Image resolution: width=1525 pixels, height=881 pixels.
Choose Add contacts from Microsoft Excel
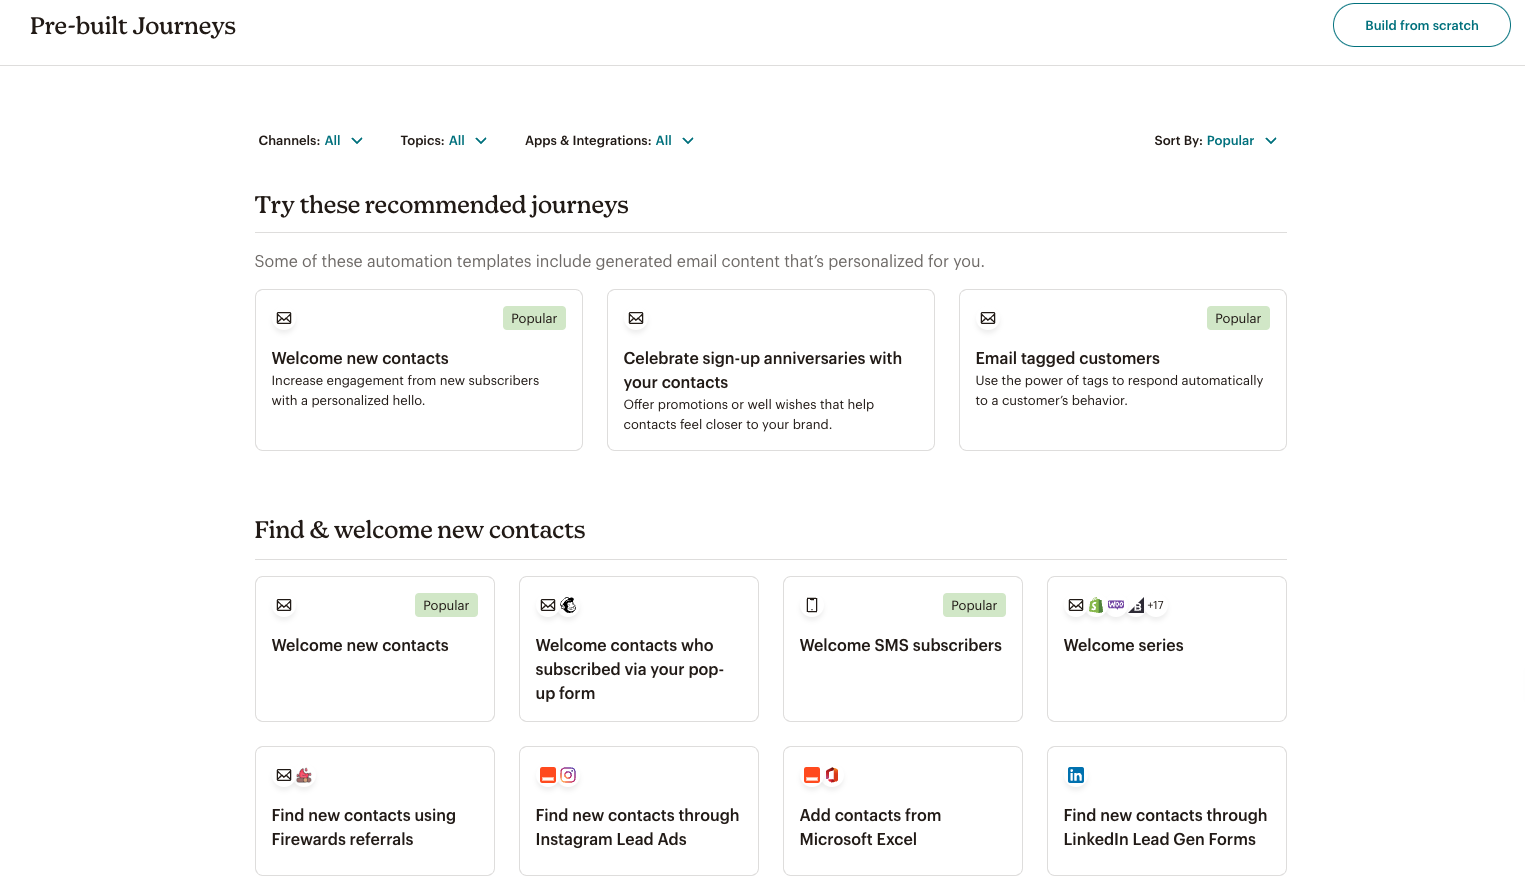coord(870,827)
